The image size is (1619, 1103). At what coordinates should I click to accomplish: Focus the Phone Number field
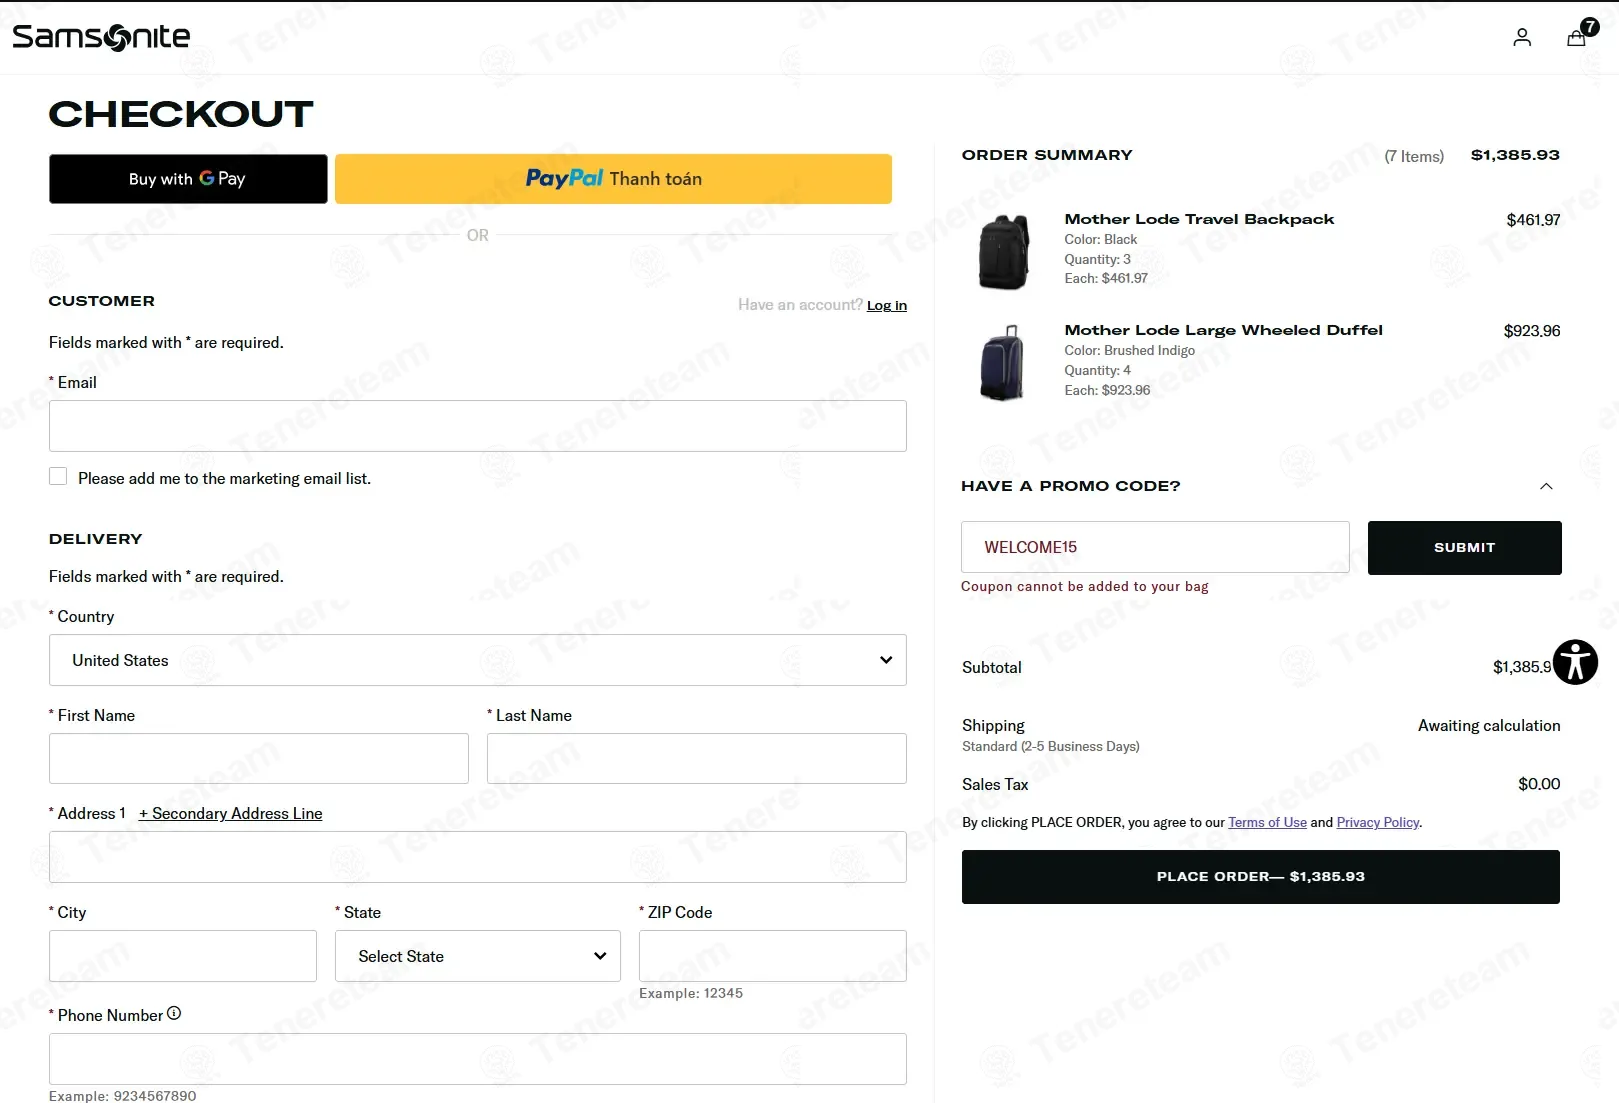point(478,1059)
